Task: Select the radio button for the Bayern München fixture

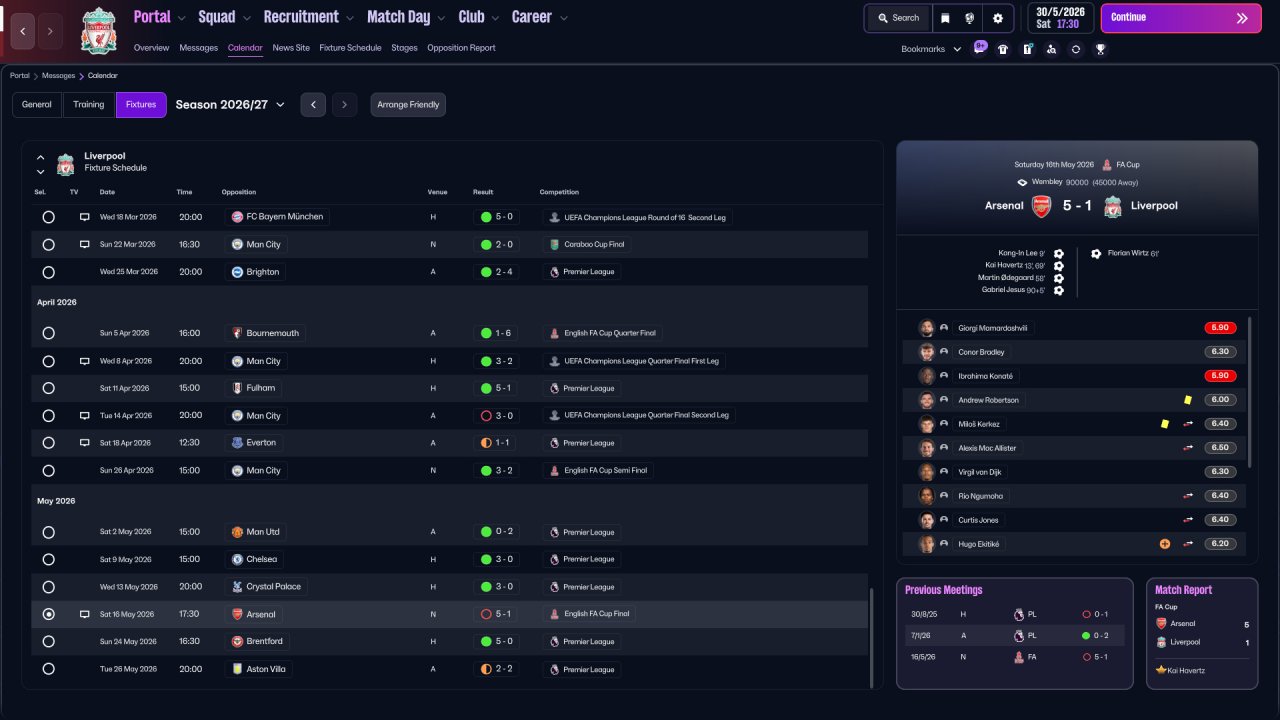Action: coord(49,217)
